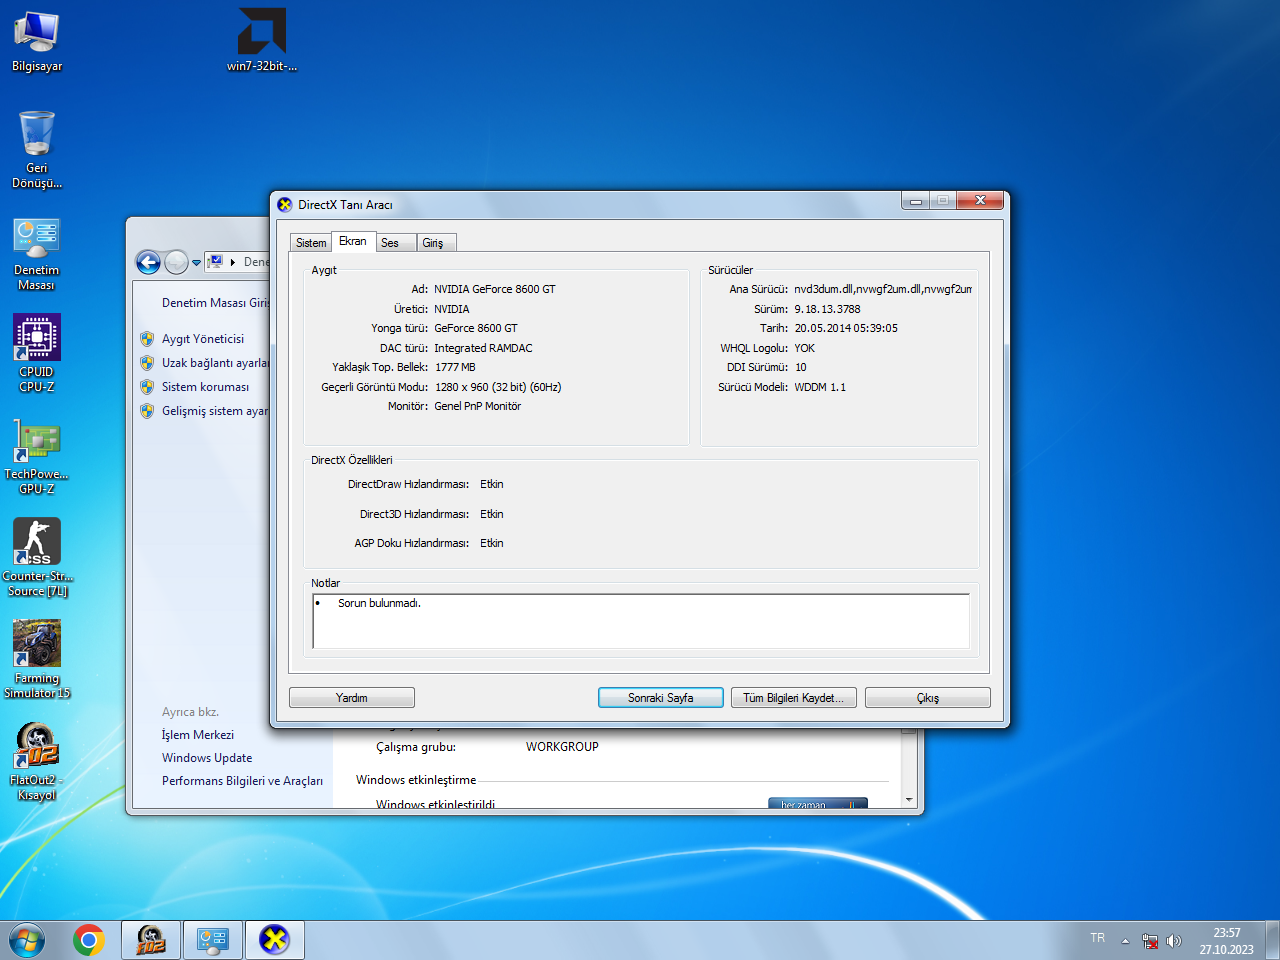This screenshot has width=1280, height=960.
Task: Click Tüm Bilgileri Kaydet button
Action: [794, 698]
